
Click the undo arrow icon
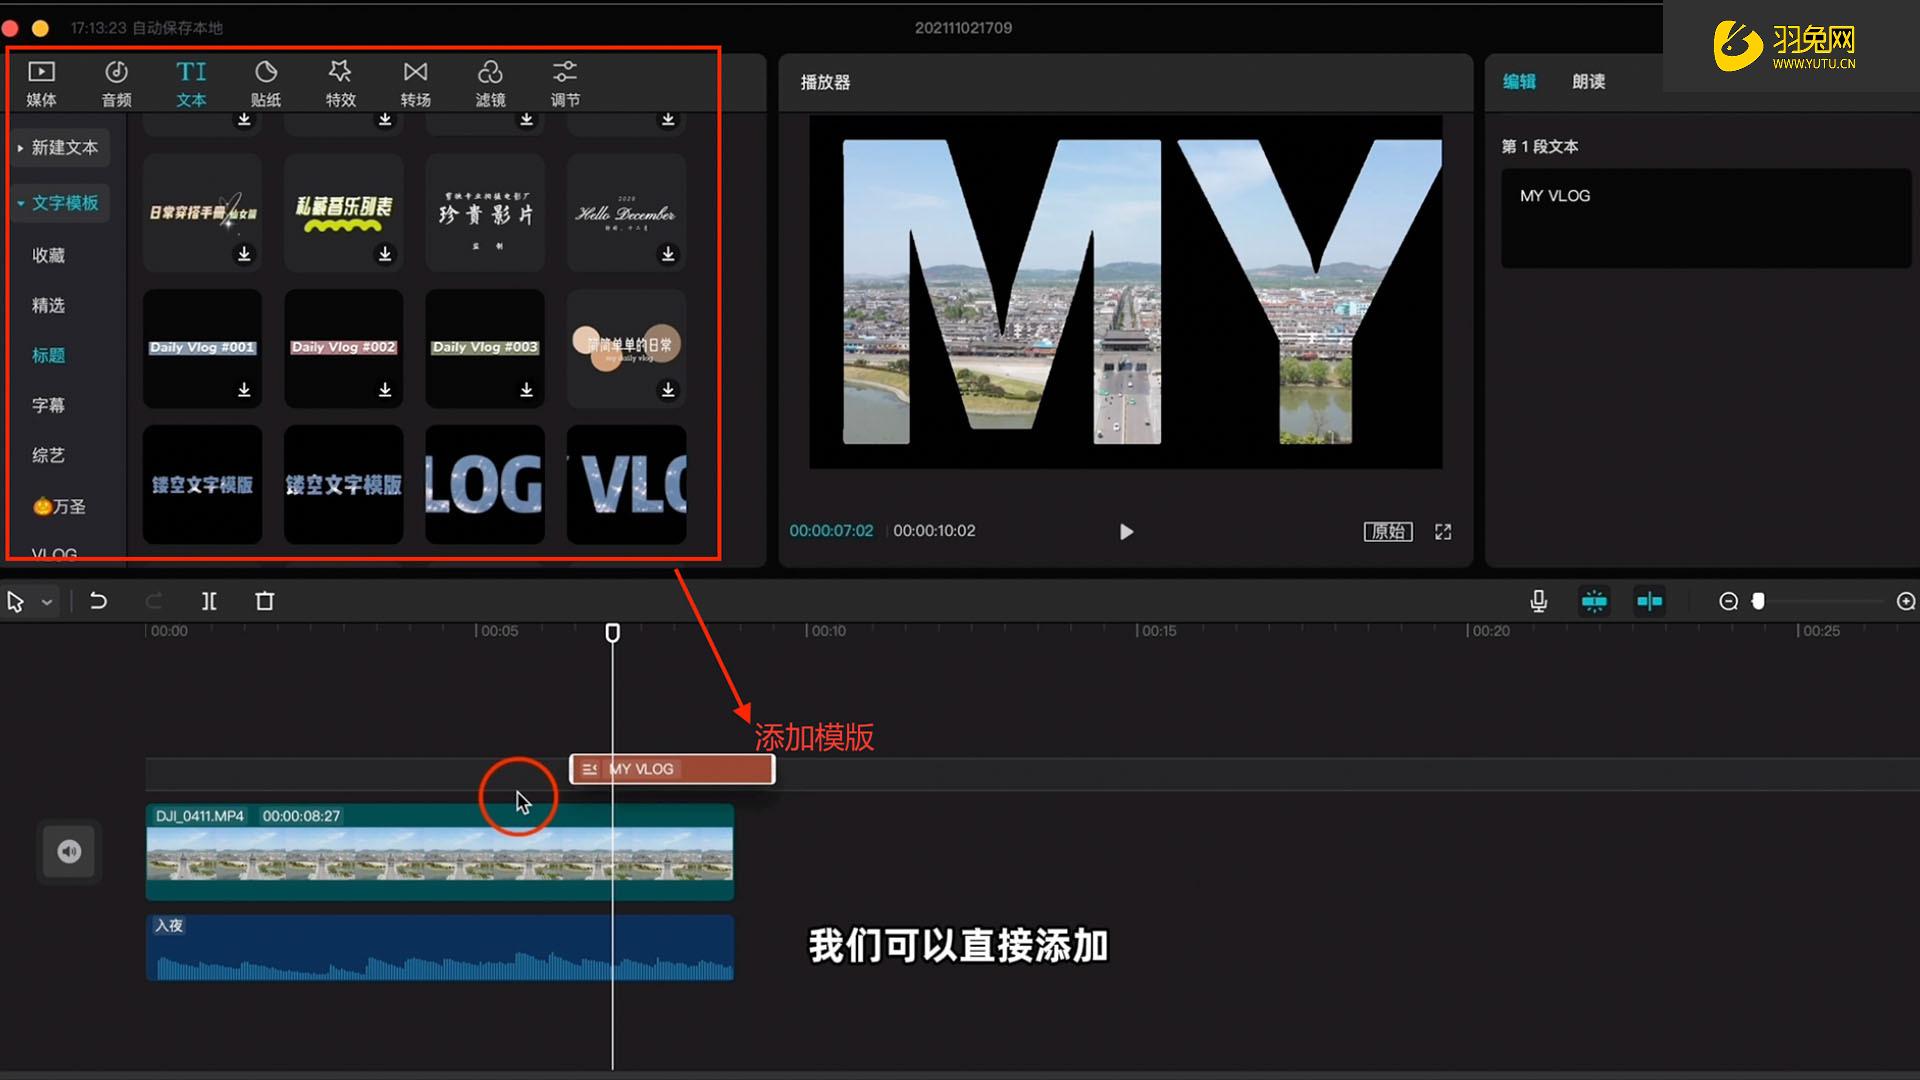click(x=98, y=601)
